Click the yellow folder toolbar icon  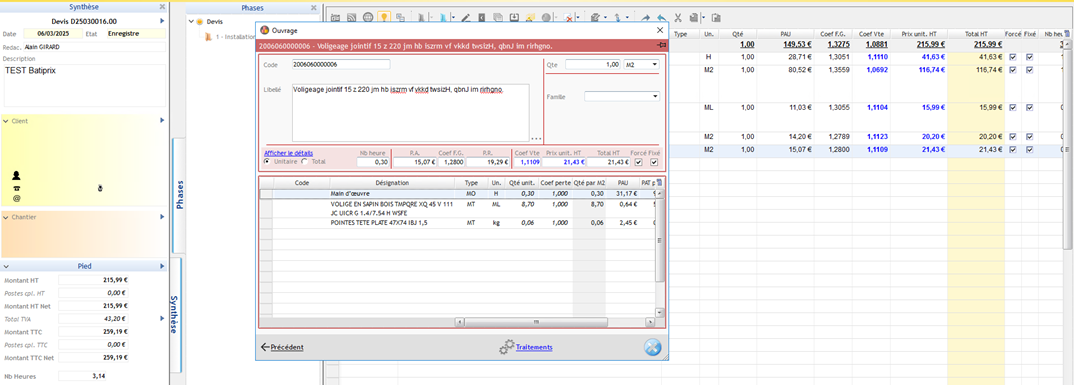click(530, 17)
